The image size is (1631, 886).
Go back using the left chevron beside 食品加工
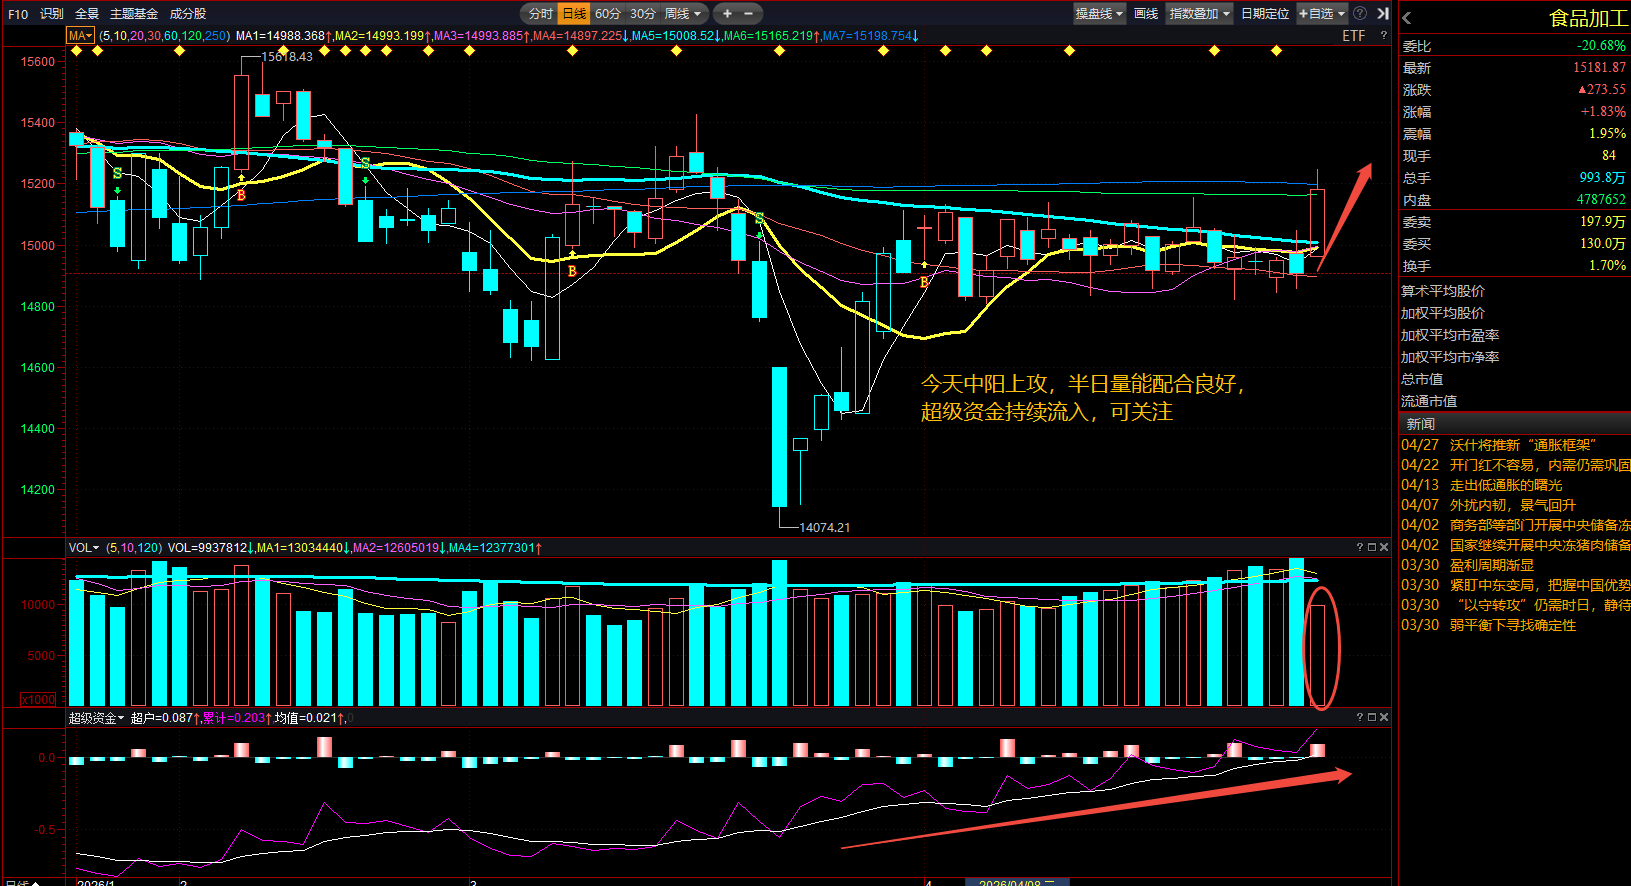coord(1407,18)
